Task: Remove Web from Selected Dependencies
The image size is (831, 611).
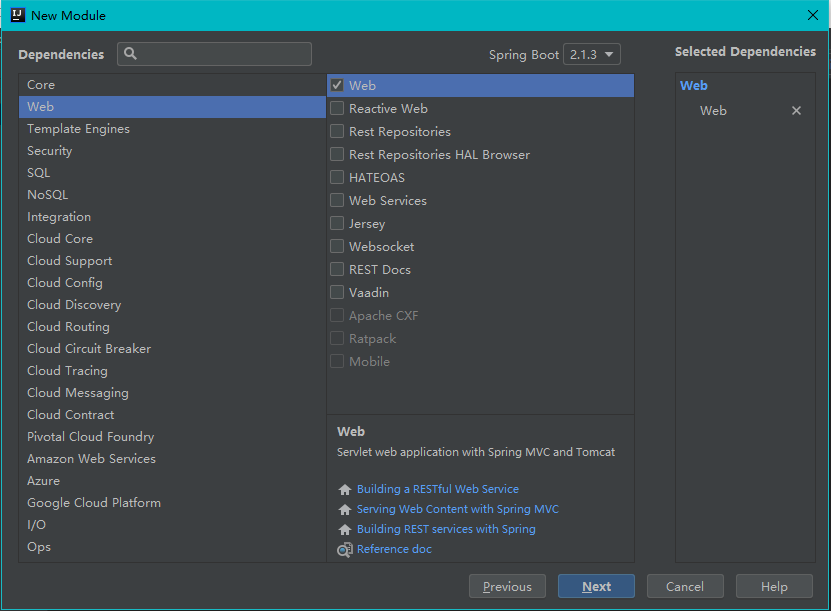Action: tap(796, 110)
